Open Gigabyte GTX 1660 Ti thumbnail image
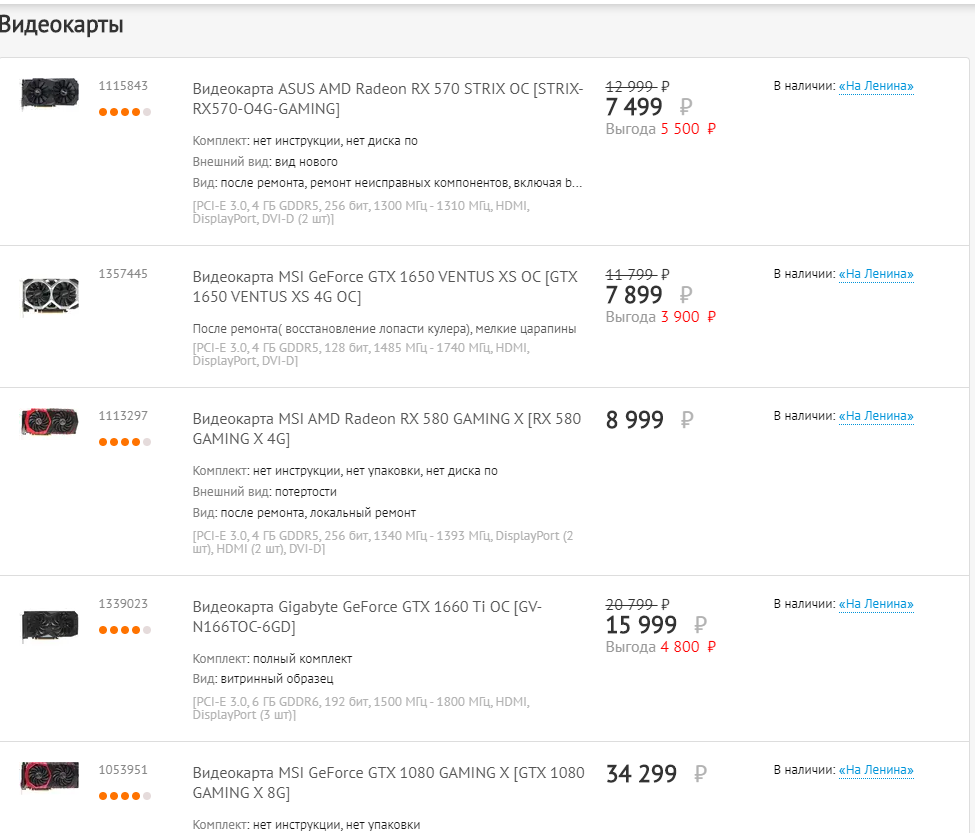 pos(50,625)
